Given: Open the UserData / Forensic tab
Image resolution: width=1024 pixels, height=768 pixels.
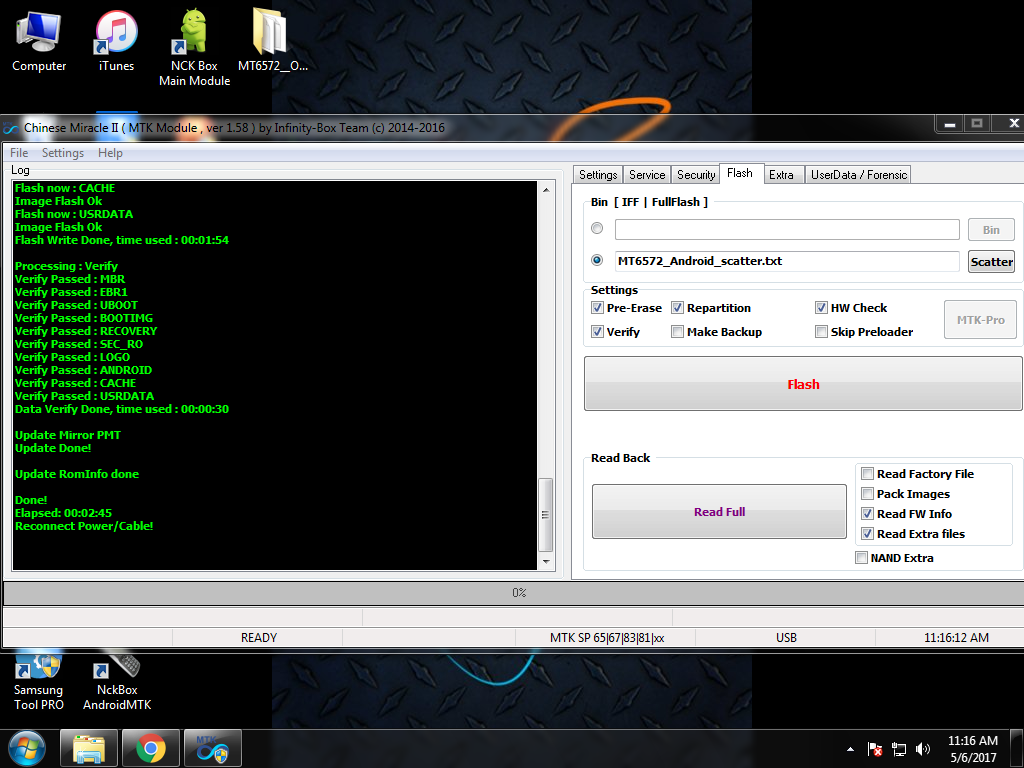Looking at the screenshot, I should click(x=858, y=174).
